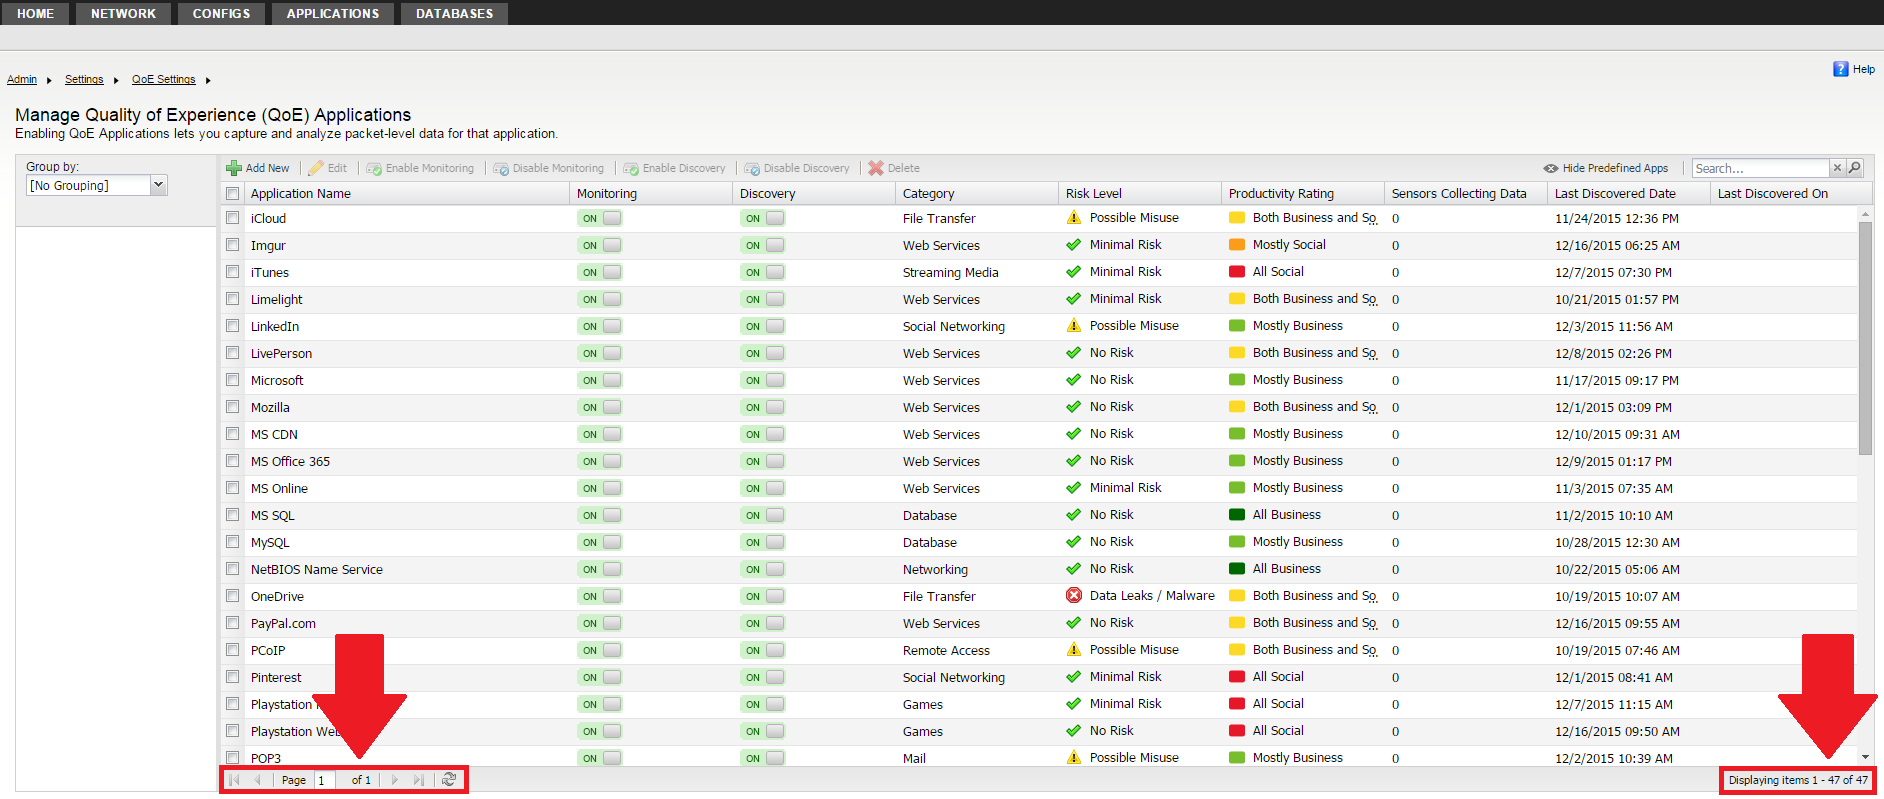This screenshot has height=799, width=1884.
Task: Sort by the Application Name column header
Action: 406,194
